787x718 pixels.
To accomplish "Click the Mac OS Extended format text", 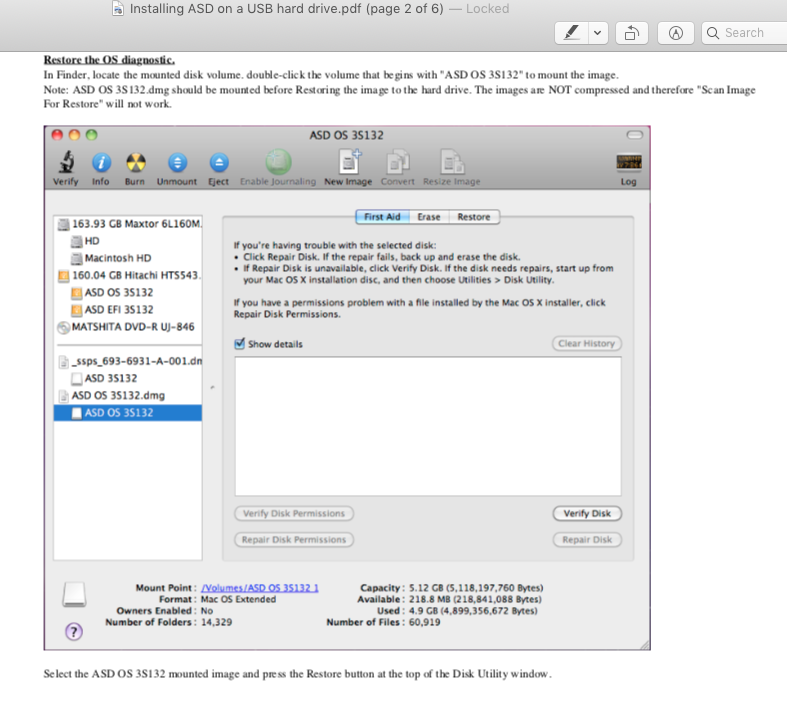I will 238,599.
